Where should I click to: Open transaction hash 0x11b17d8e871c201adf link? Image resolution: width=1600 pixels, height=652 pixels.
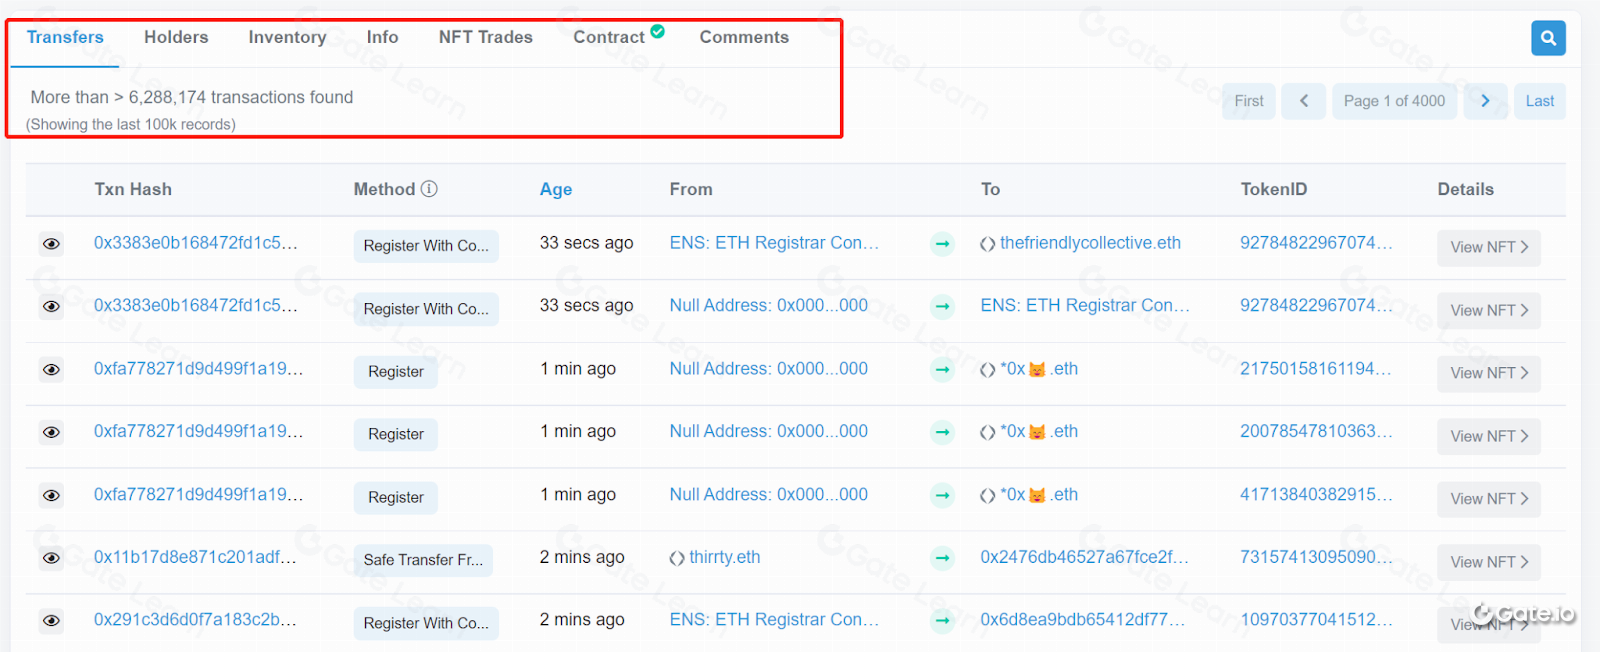[195, 557]
